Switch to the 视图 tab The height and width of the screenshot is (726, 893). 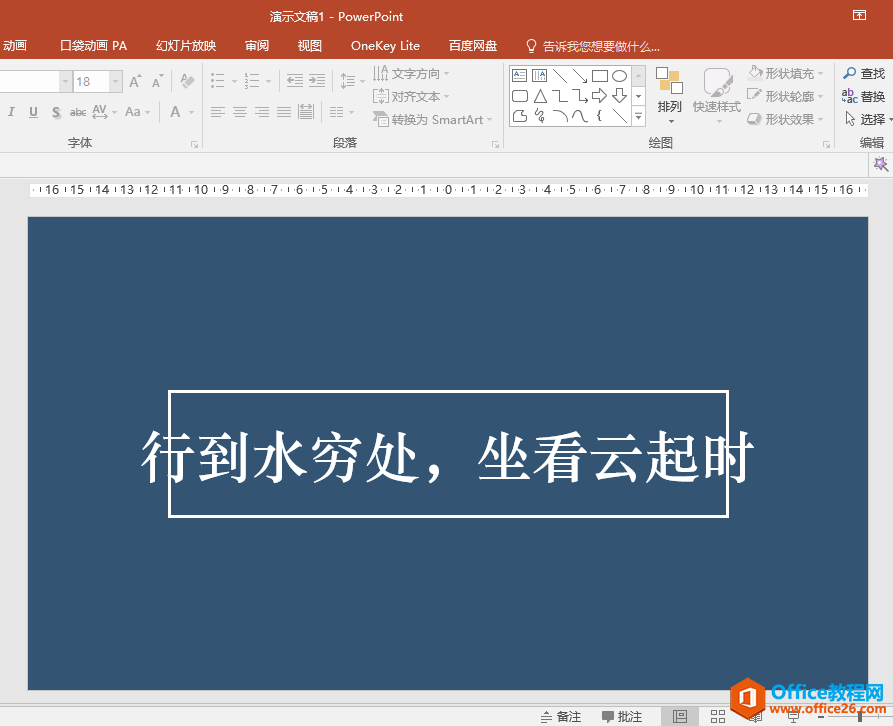tap(310, 46)
